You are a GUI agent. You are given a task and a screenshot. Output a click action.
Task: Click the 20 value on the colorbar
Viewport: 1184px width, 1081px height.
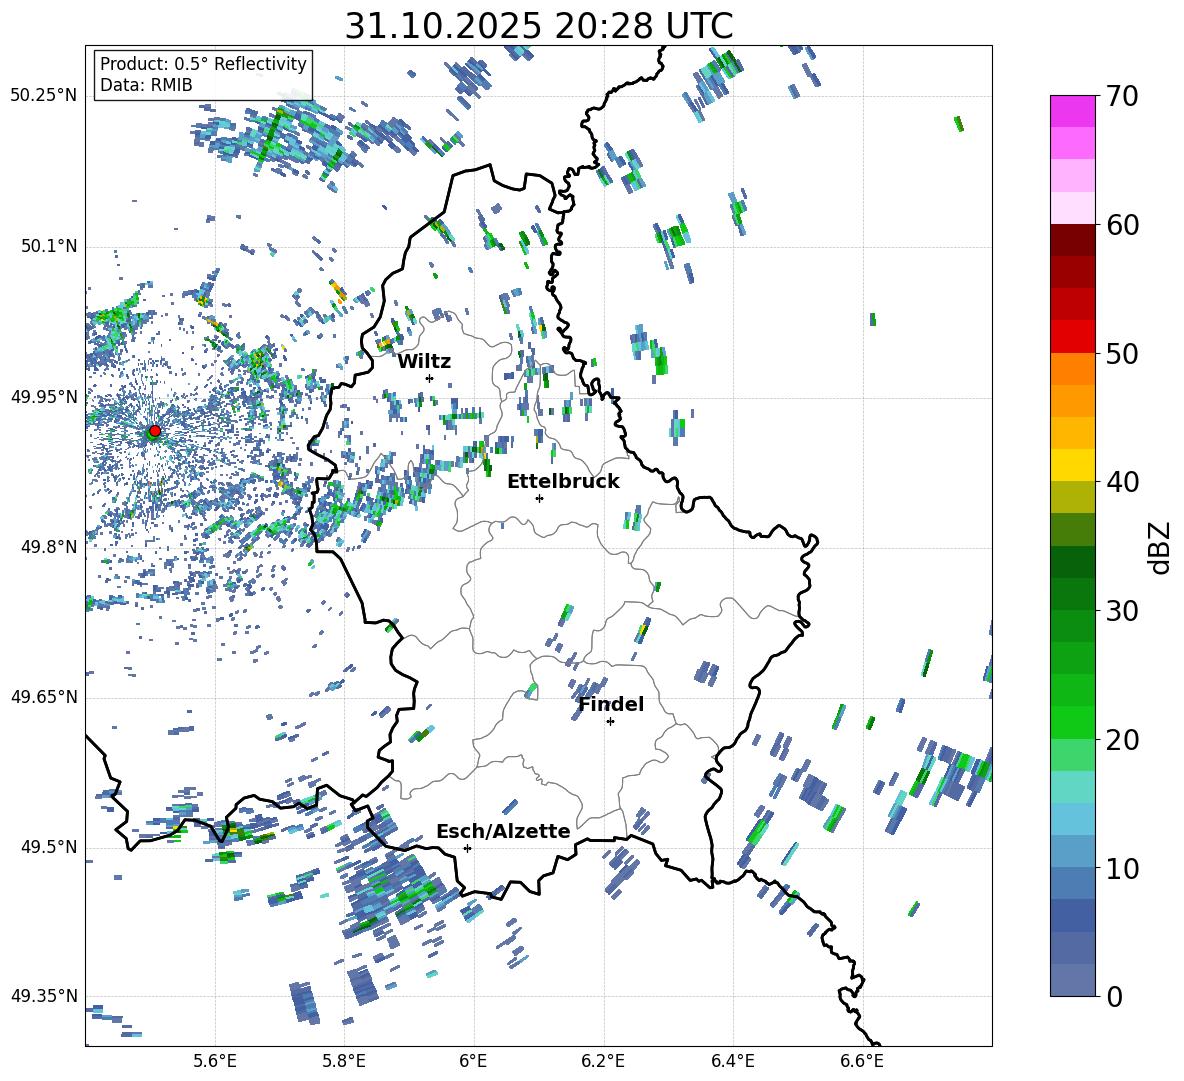(1122, 740)
